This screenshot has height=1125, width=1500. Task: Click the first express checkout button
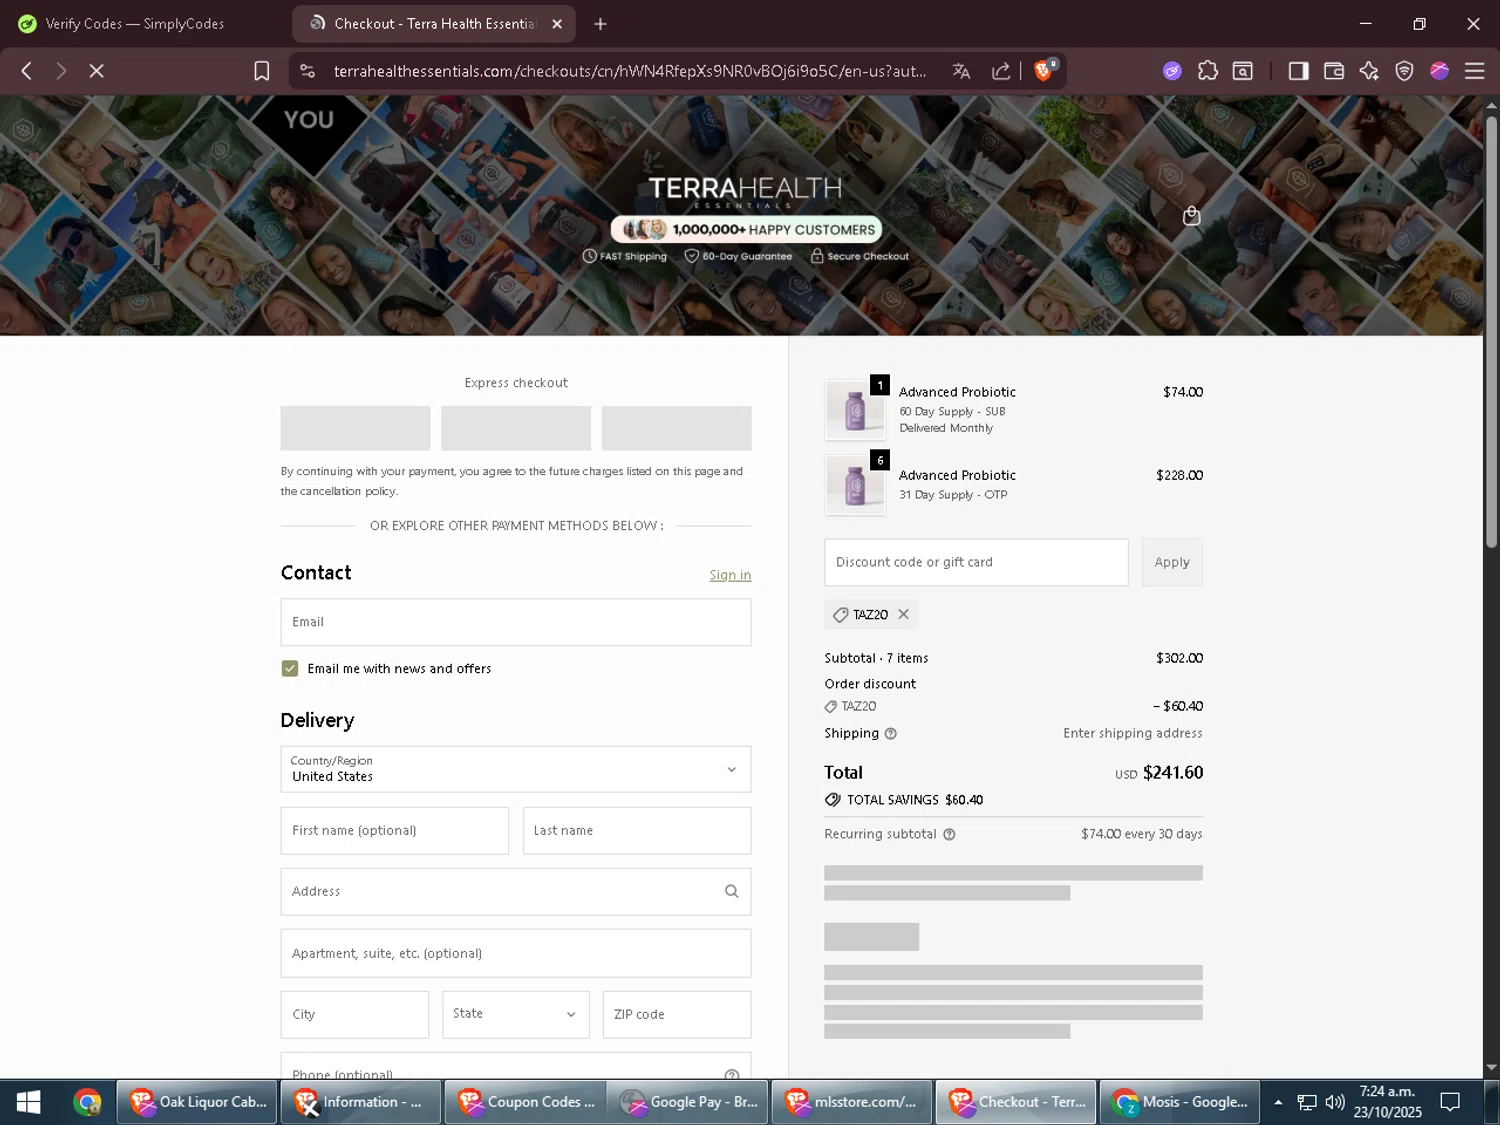click(x=355, y=428)
